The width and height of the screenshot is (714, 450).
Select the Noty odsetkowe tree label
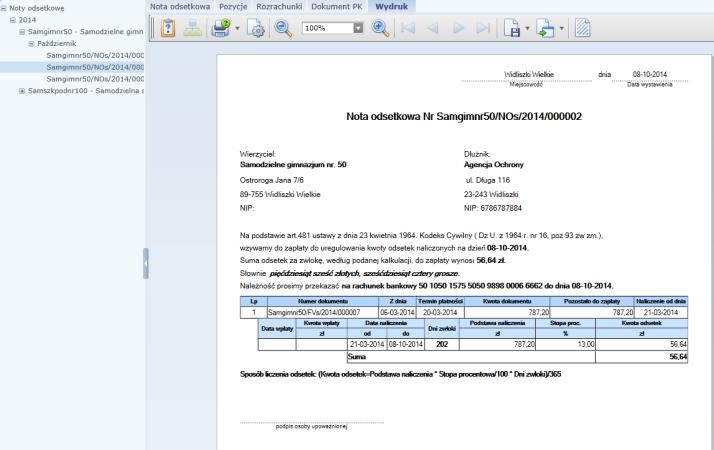coord(37,8)
